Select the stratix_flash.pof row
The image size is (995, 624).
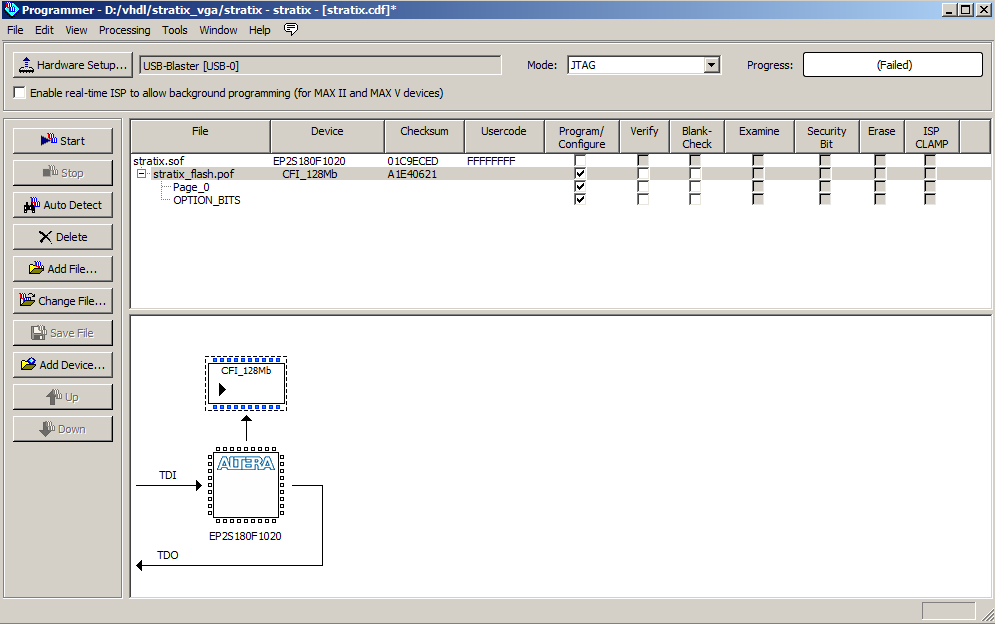[560, 173]
